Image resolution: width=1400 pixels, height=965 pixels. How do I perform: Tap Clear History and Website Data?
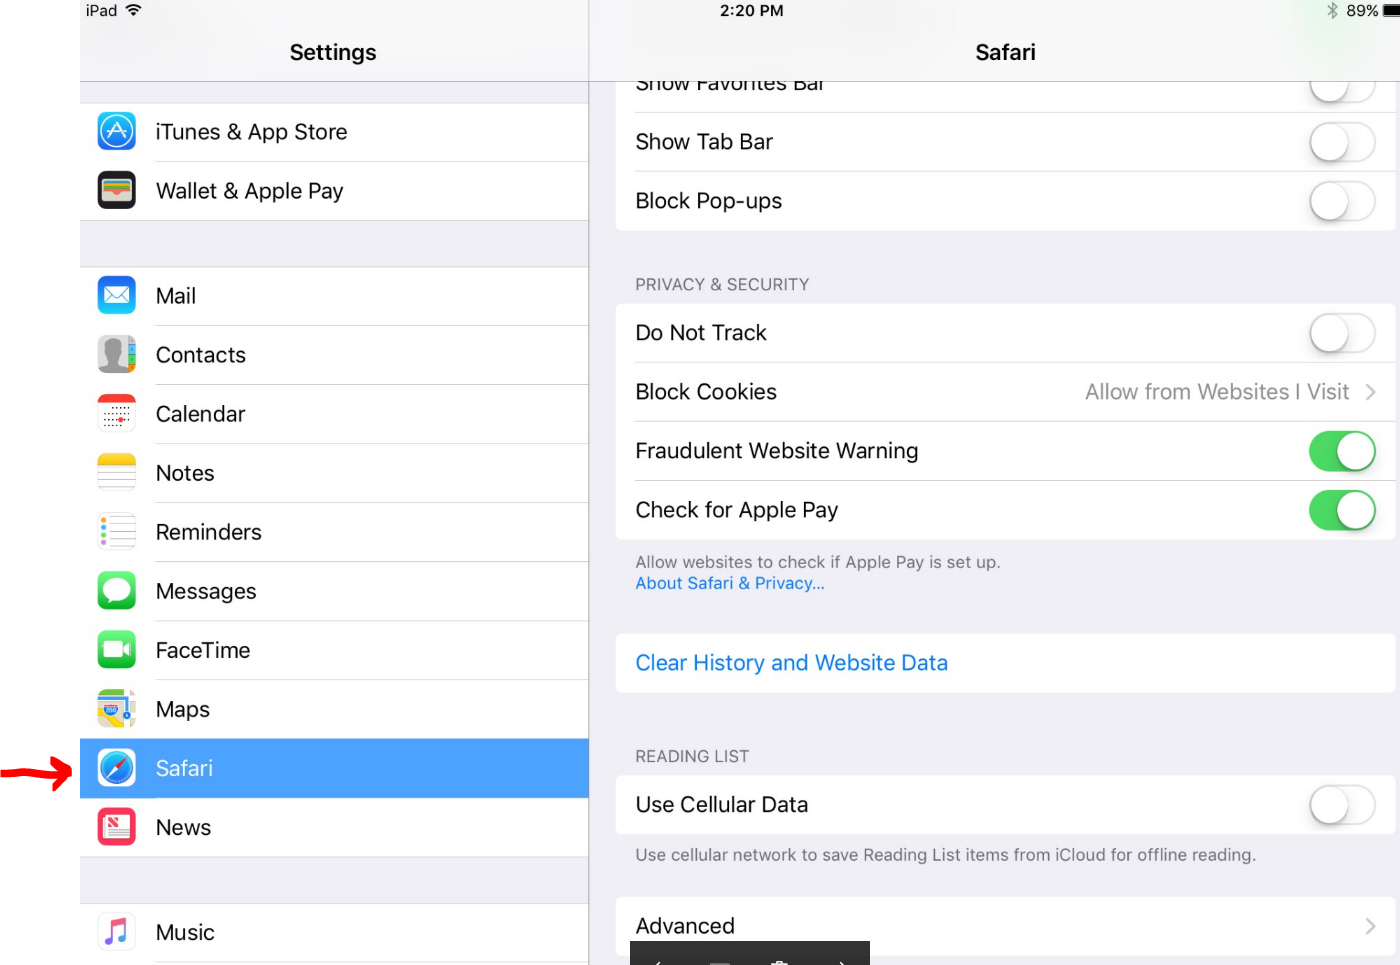click(x=791, y=663)
